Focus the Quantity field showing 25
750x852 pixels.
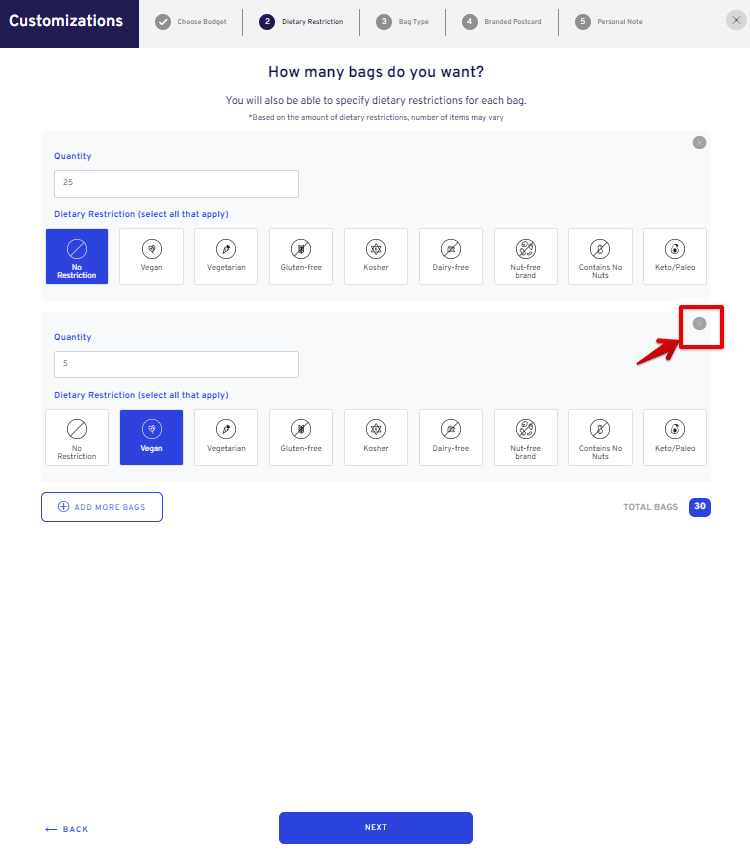tap(176, 184)
